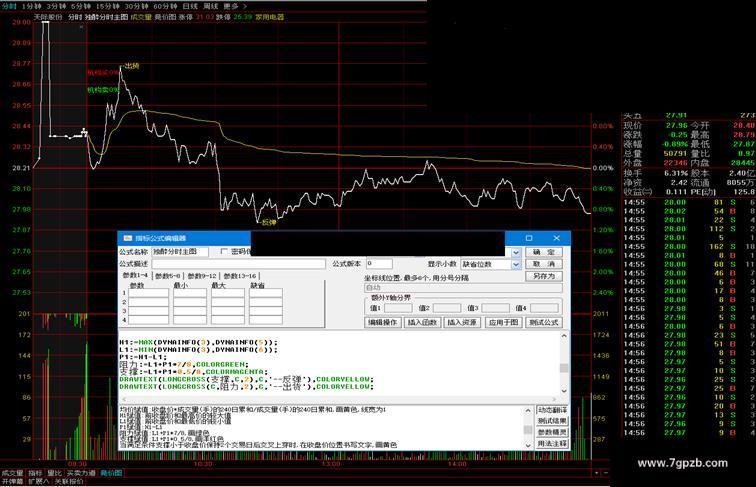Viewport: 756px width, 487px height.
Task: Click parameter row 1 最小 field
Action: [x=190, y=293]
